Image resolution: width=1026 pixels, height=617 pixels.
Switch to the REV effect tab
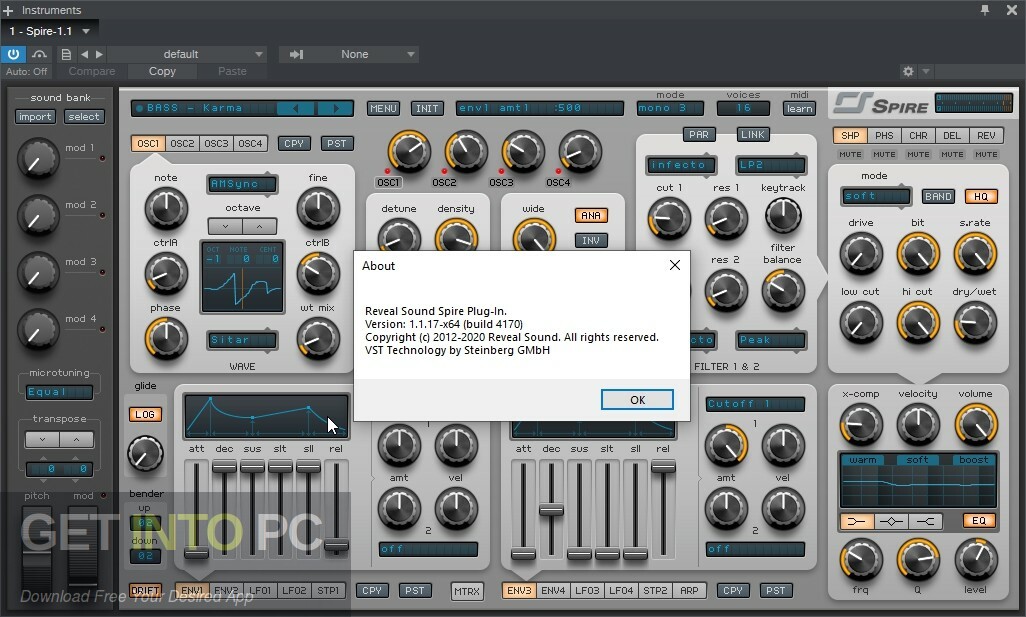(x=986, y=135)
